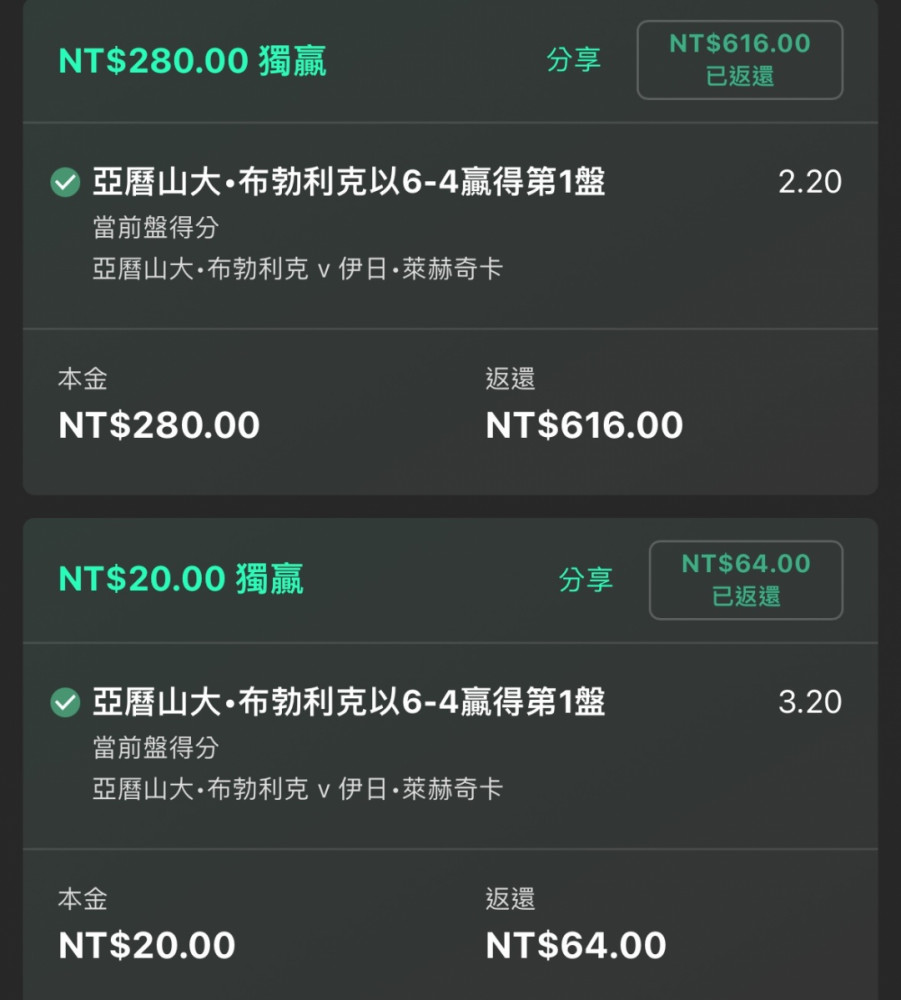The image size is (901, 1000).
Task: Open the NT$64.00 已返還 button
Action: 746,580
